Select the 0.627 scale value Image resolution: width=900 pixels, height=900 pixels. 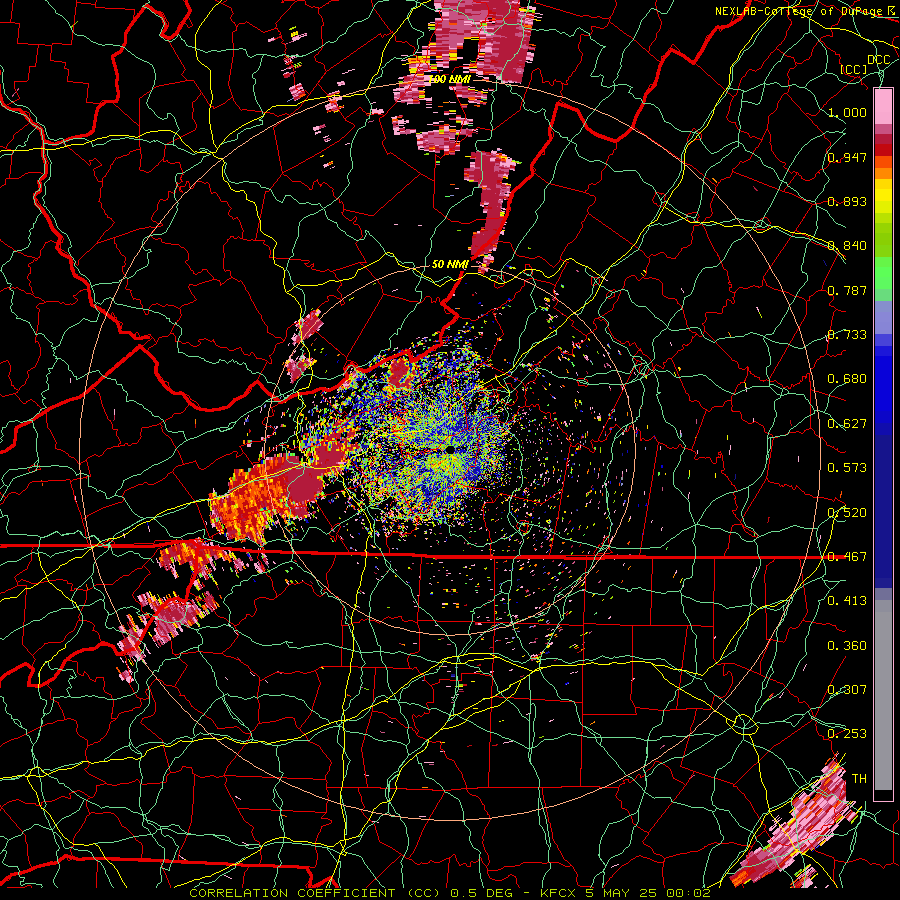click(847, 424)
